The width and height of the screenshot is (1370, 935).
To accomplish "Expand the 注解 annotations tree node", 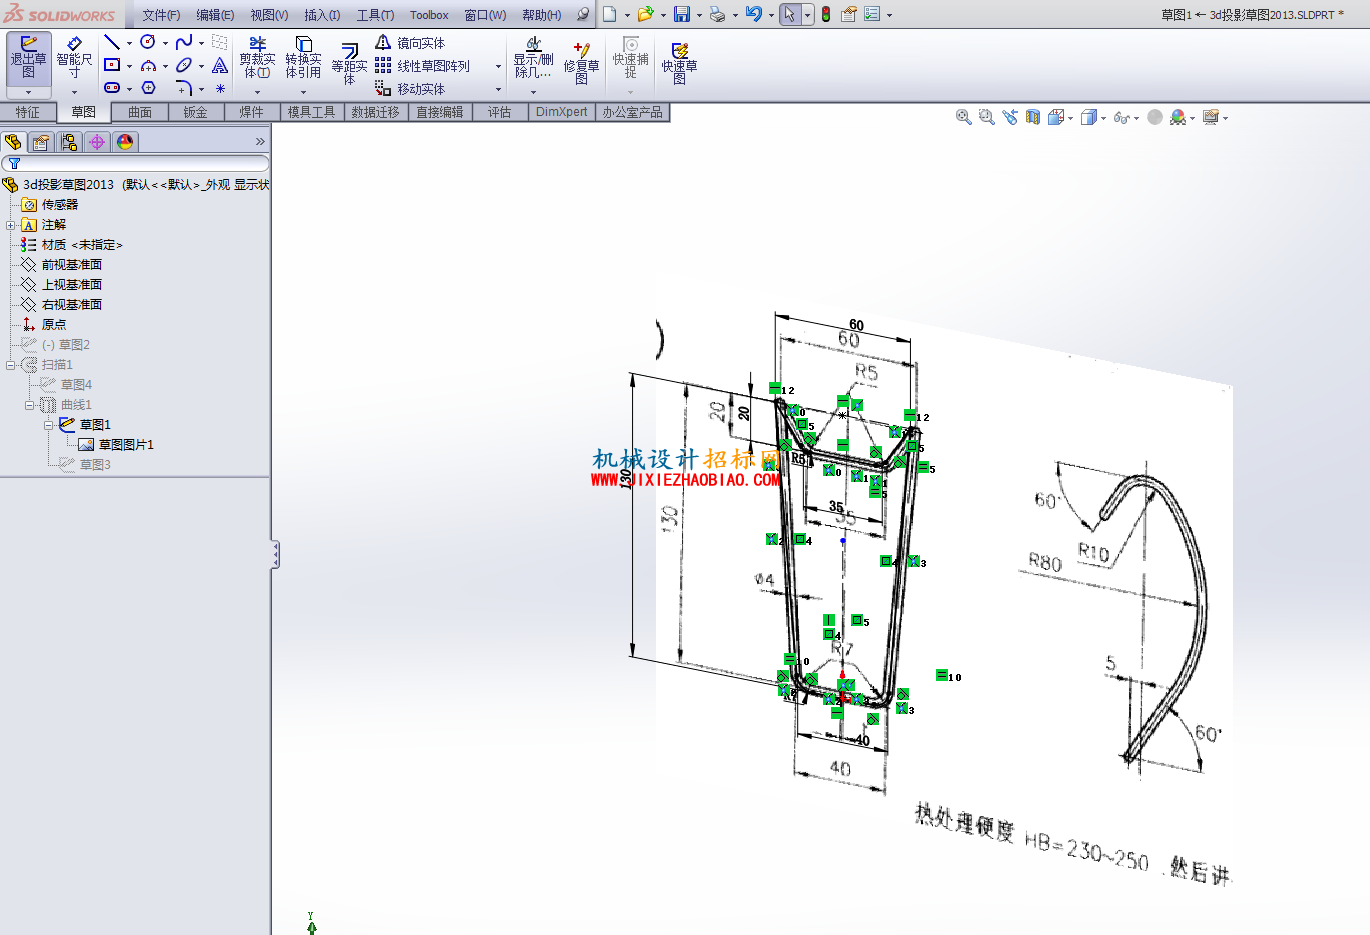I will (11, 225).
